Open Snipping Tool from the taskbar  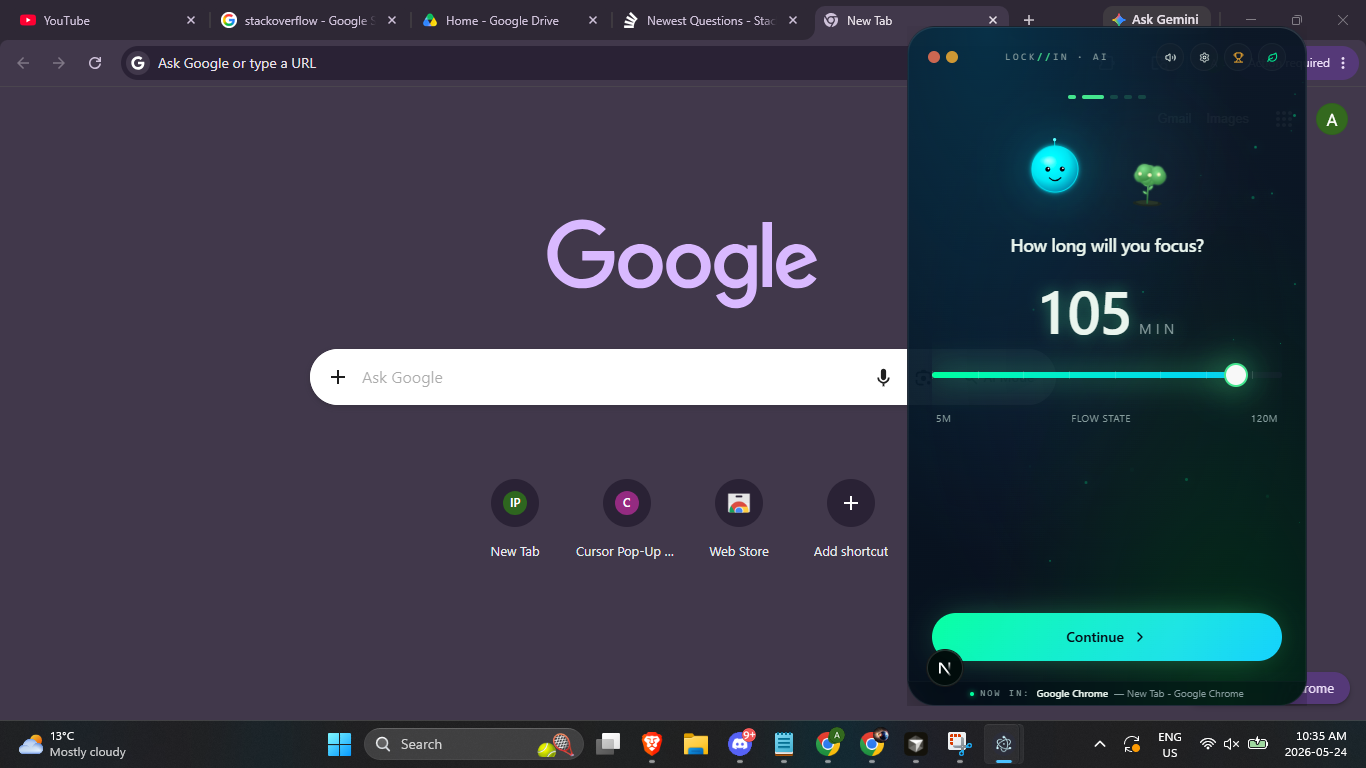[x=960, y=744]
